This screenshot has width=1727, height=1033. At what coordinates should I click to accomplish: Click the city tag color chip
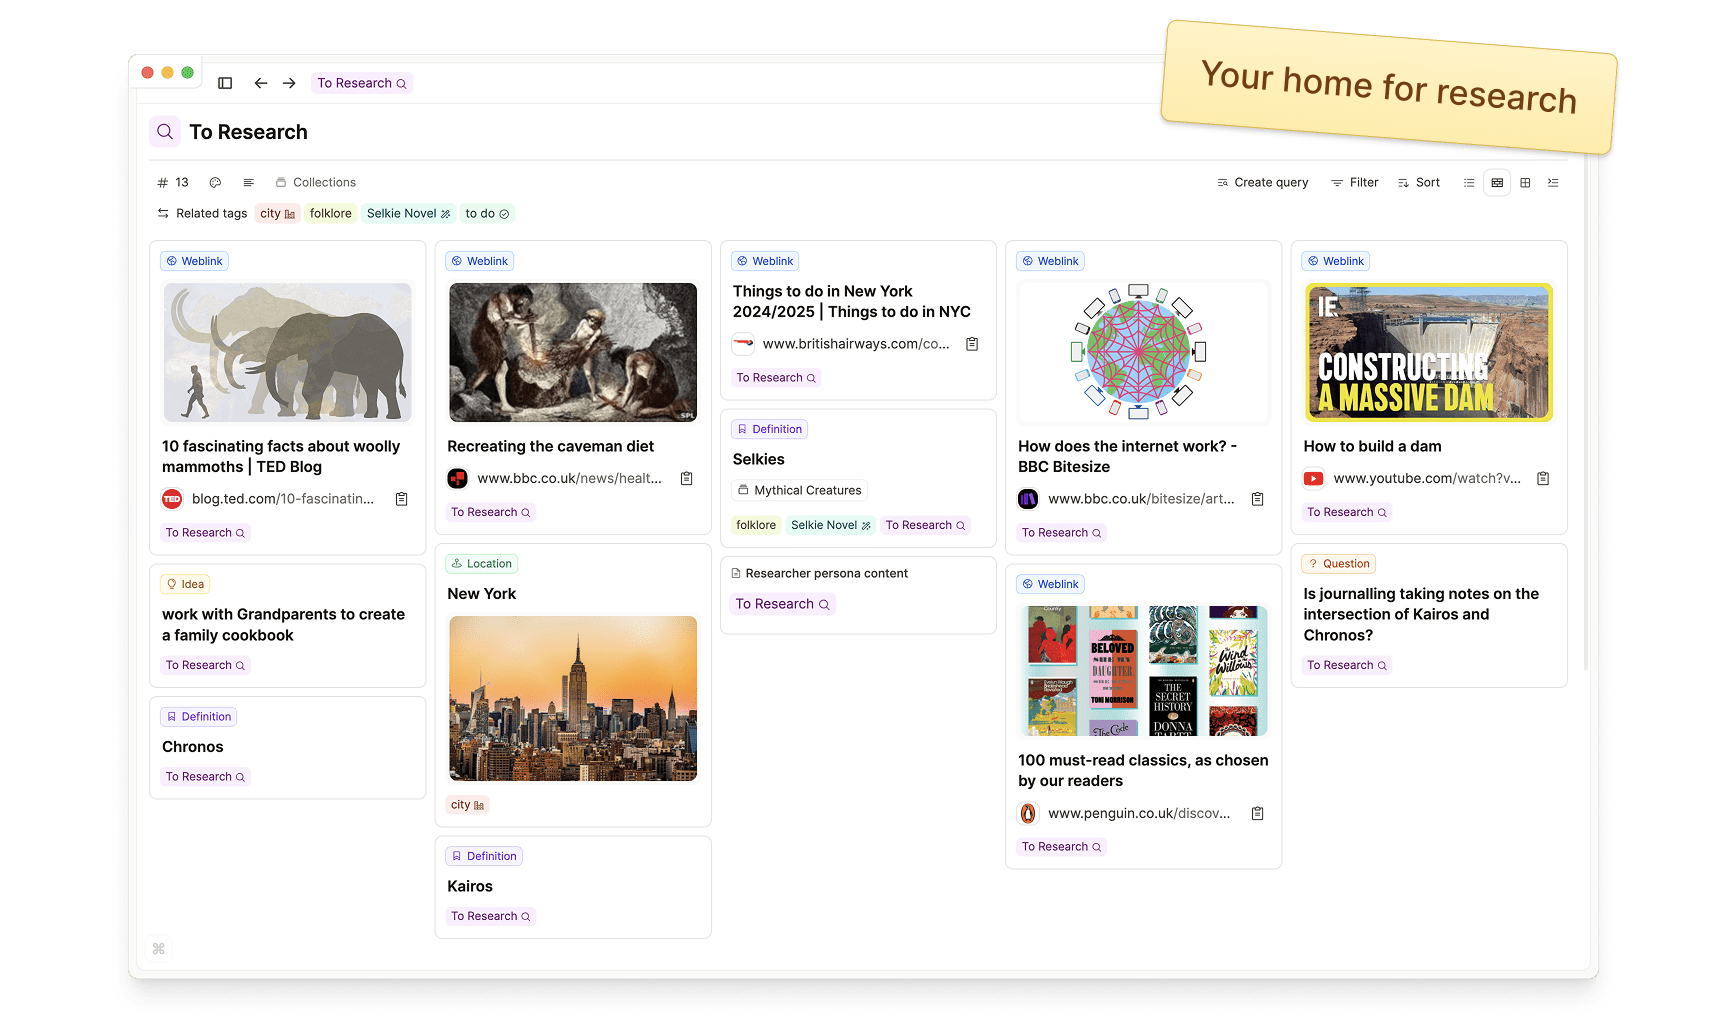pos(277,213)
